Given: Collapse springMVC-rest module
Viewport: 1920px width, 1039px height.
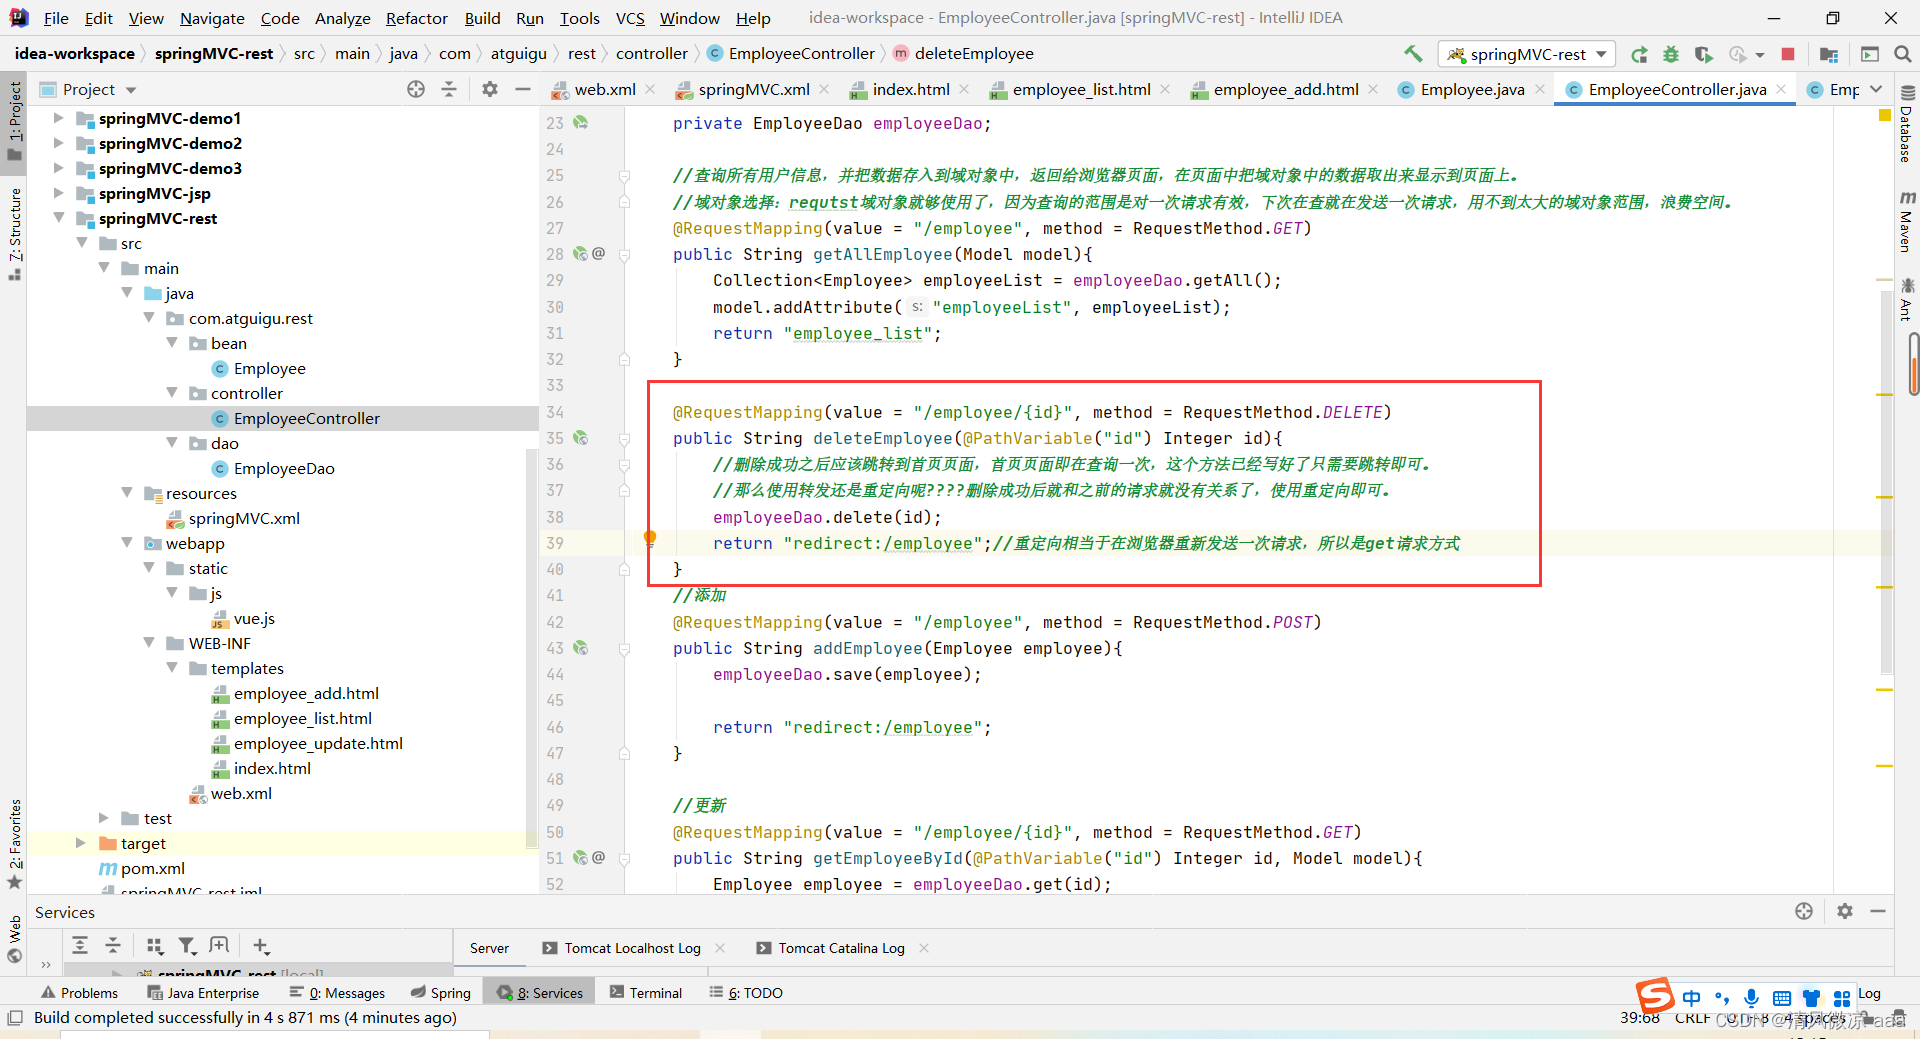Looking at the screenshot, I should click(58, 218).
